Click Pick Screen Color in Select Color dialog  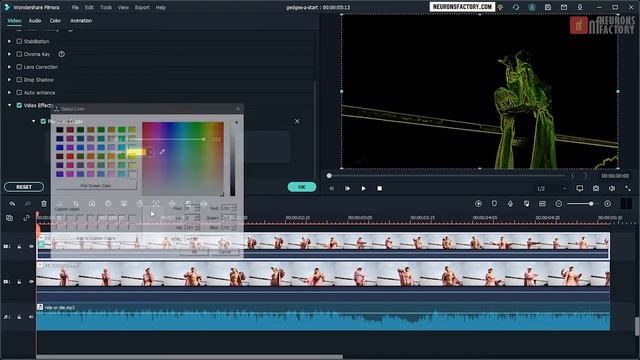tap(96, 185)
